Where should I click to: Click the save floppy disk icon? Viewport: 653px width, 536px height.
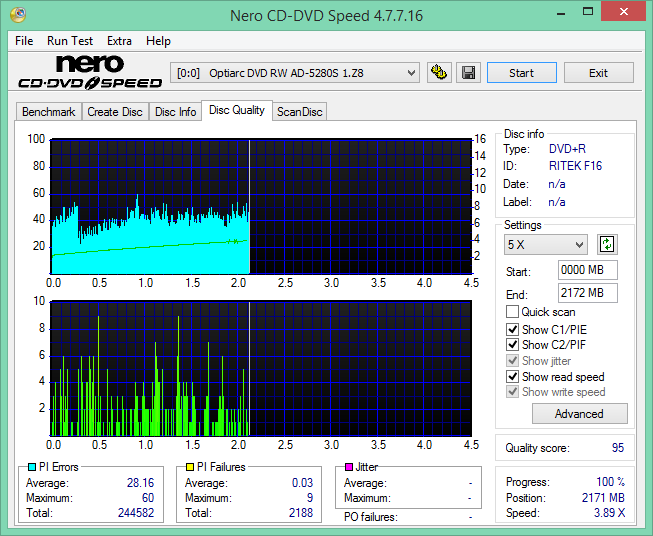[469, 73]
